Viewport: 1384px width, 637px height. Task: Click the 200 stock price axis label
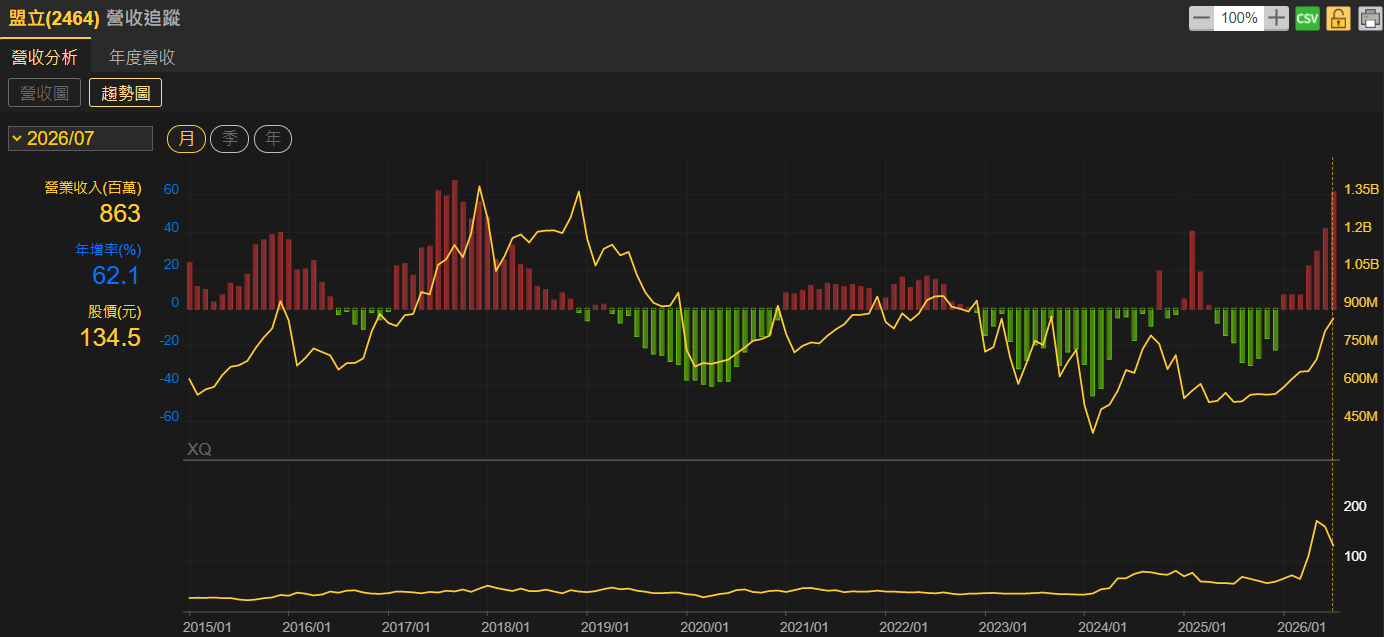1355,507
